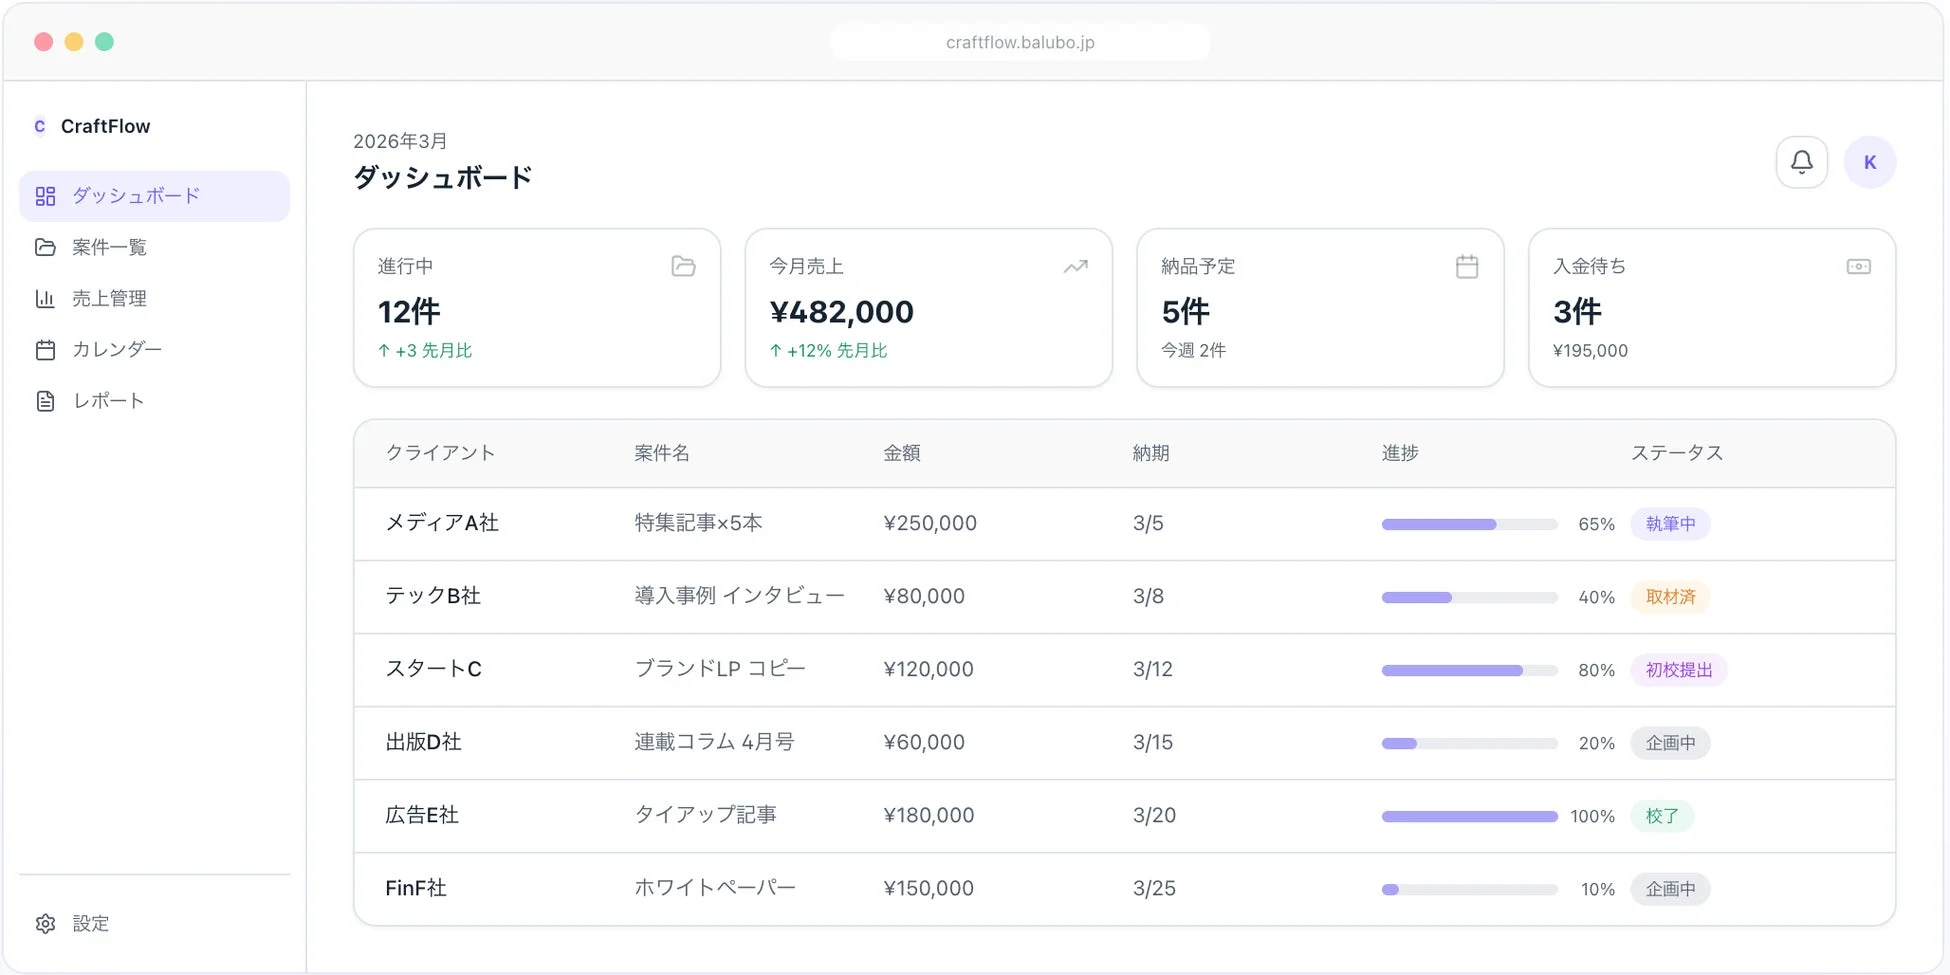
Task: Click the folder icon on 進行中 card
Action: [683, 266]
